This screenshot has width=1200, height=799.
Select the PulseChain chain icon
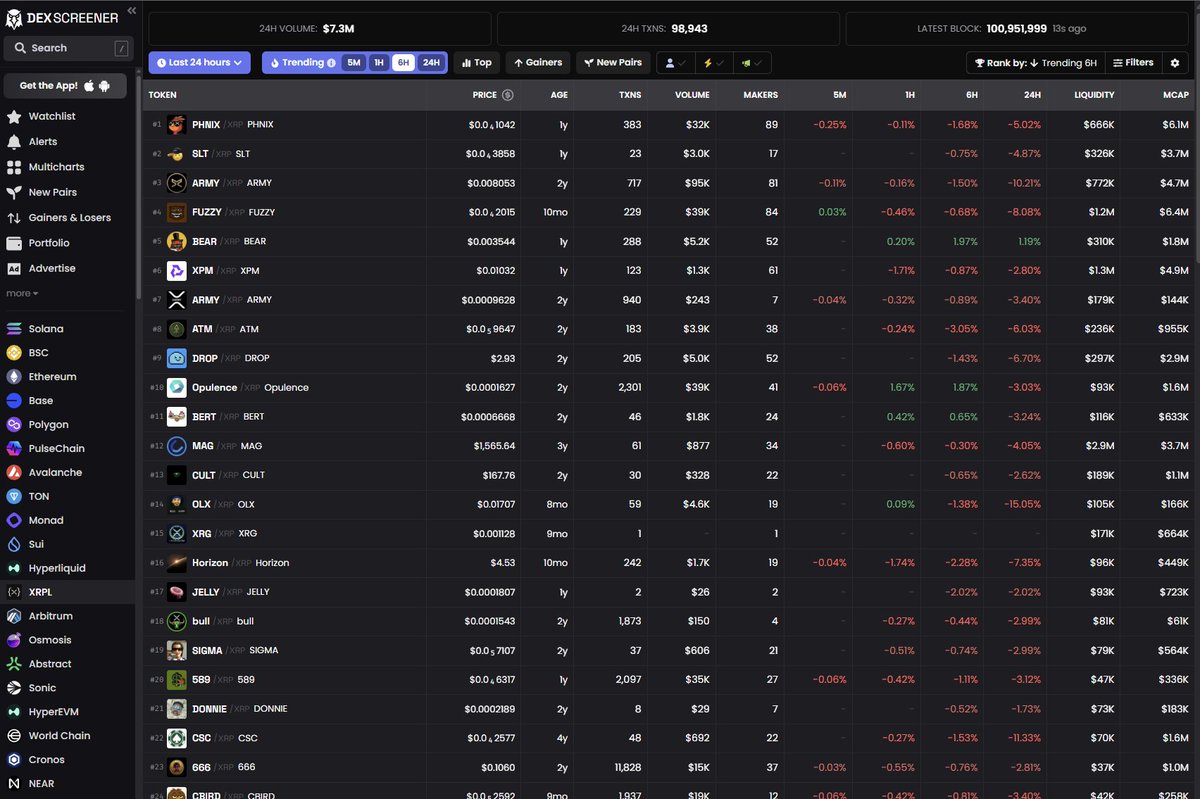click(x=14, y=449)
